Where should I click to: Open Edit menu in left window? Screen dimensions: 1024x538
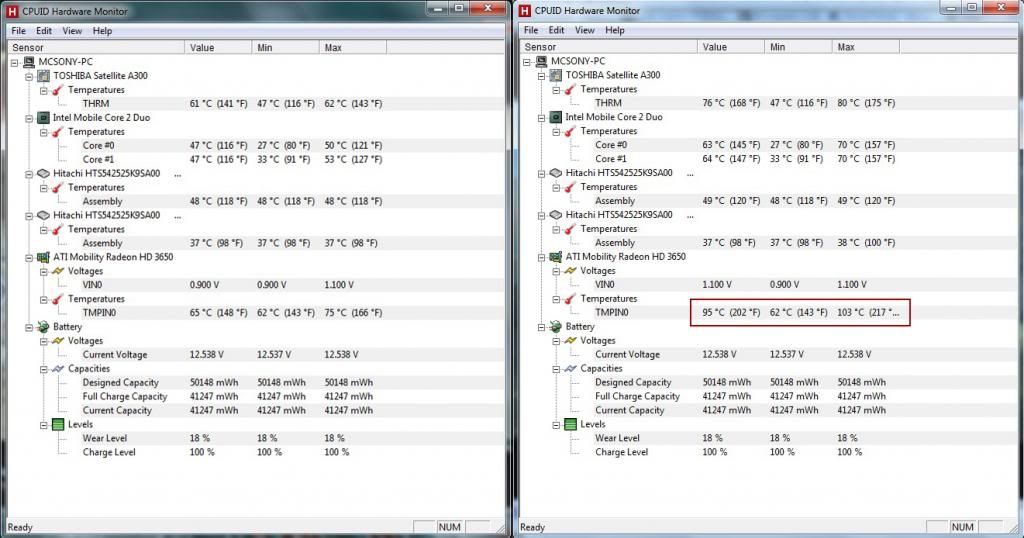(44, 31)
